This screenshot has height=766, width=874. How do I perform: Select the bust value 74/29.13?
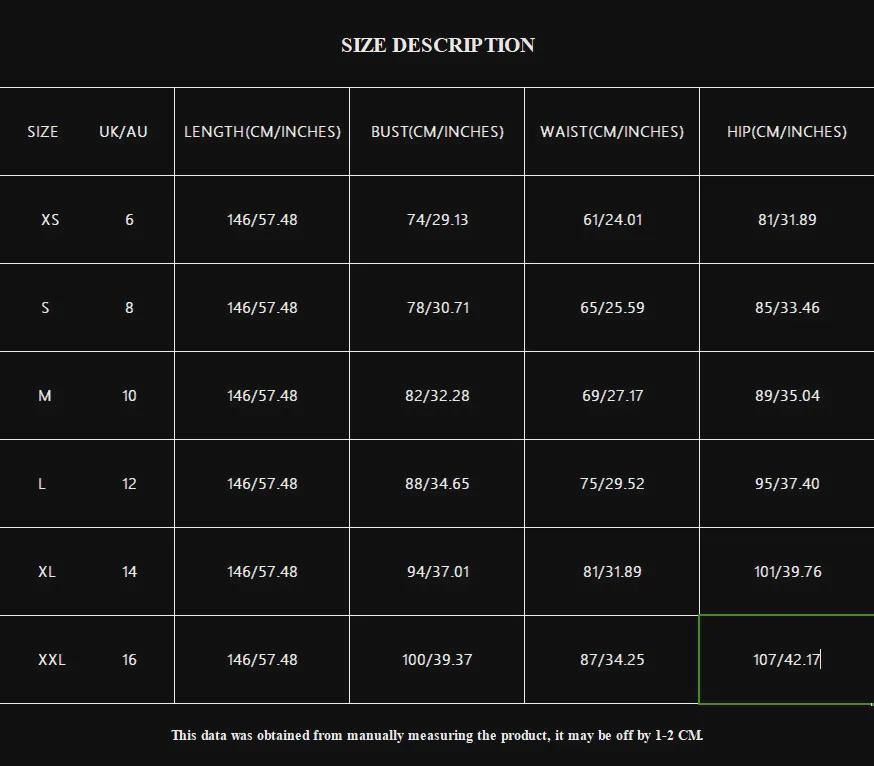[437, 220]
